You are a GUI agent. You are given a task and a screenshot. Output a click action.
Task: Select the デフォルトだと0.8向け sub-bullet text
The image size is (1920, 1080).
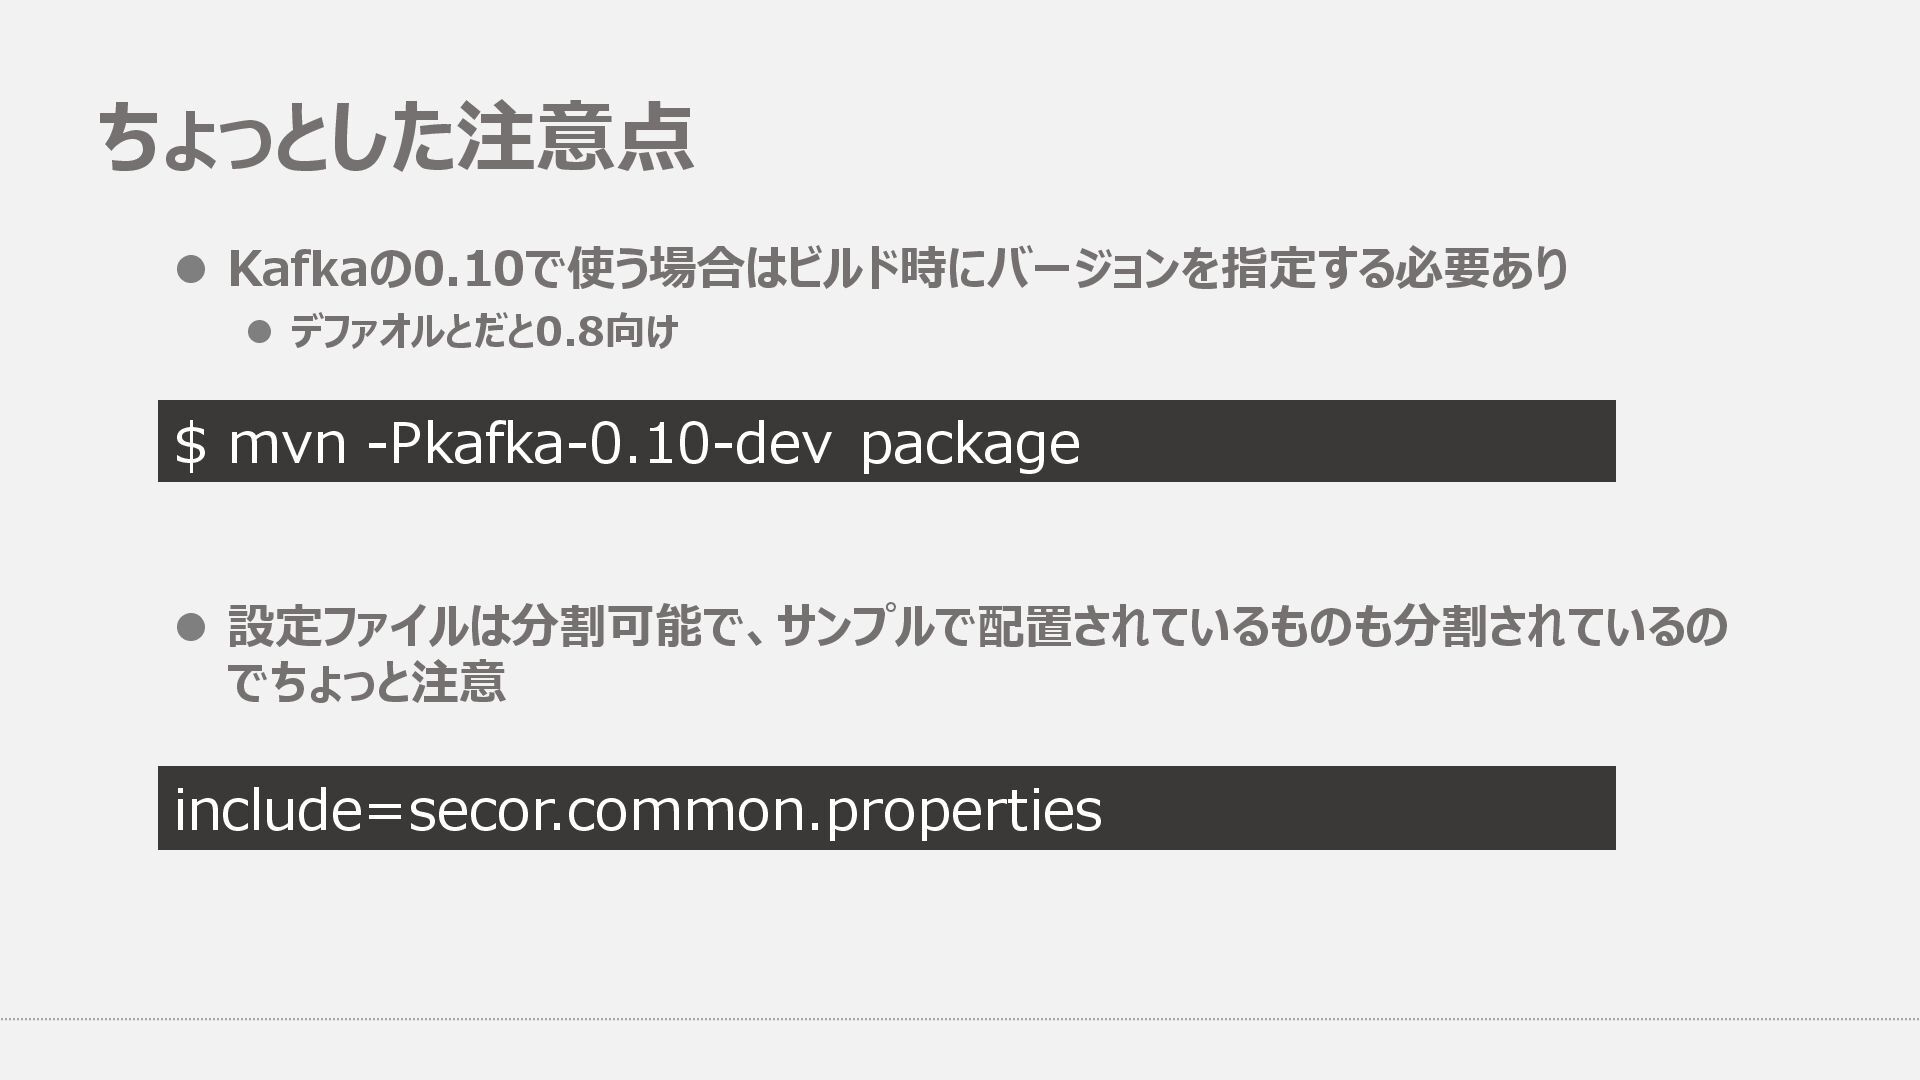[x=484, y=331]
